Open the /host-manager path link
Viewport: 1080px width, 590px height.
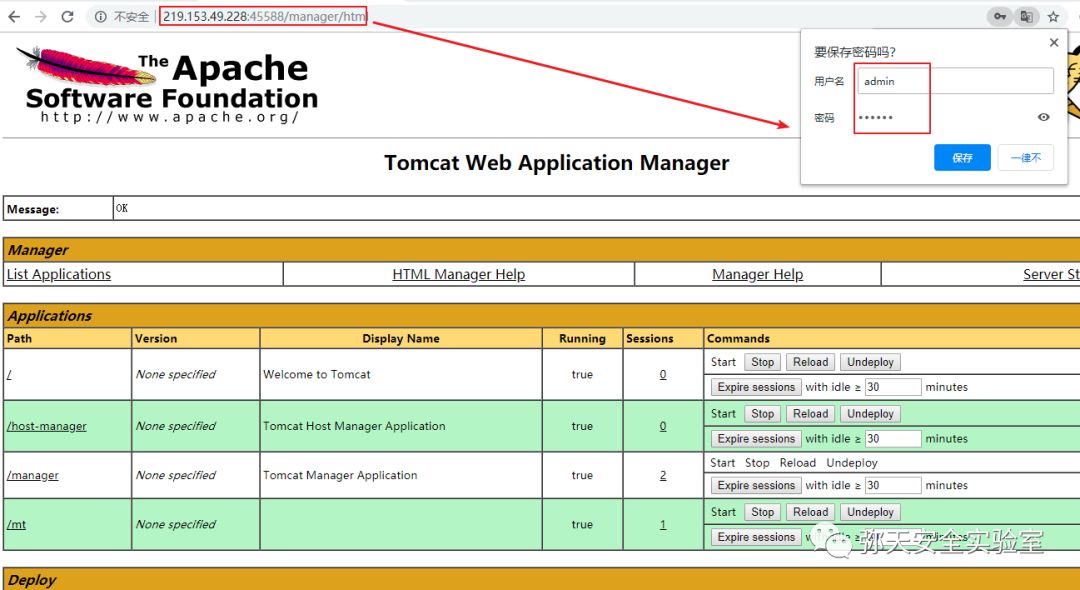pos(47,425)
